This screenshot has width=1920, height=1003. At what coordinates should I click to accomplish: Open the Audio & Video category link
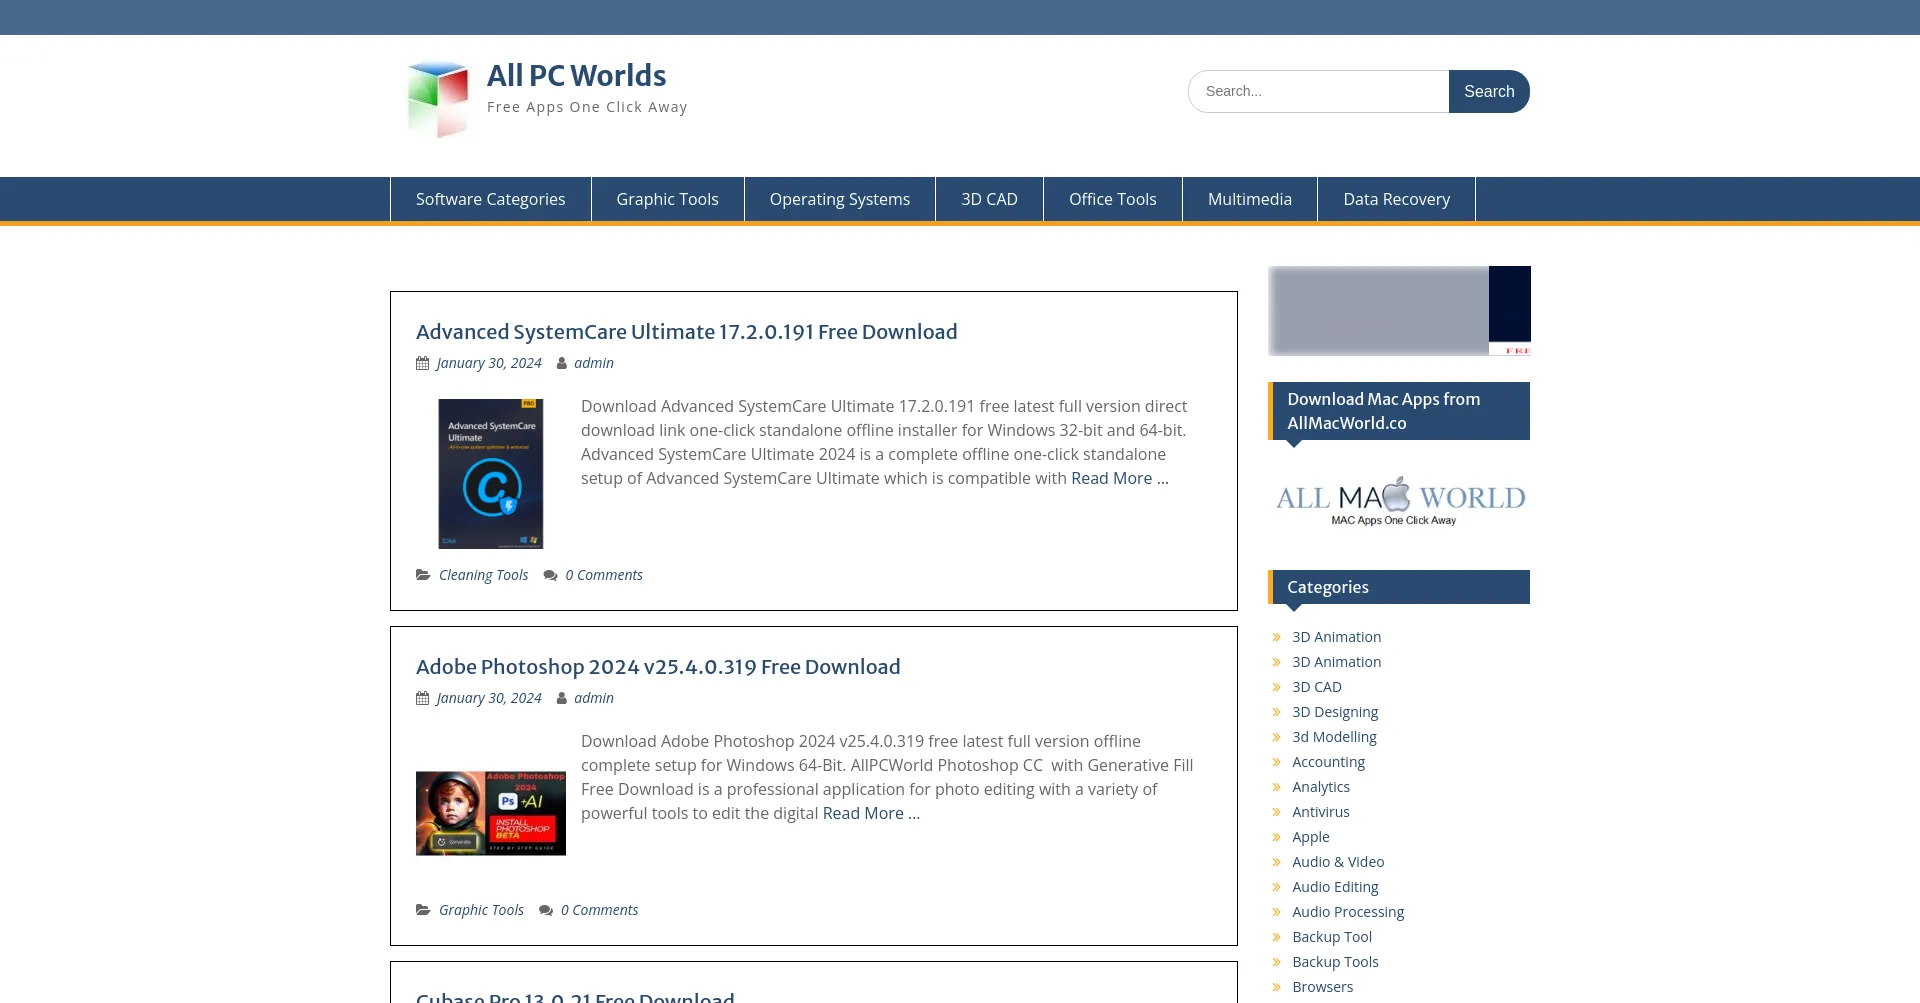1338,862
